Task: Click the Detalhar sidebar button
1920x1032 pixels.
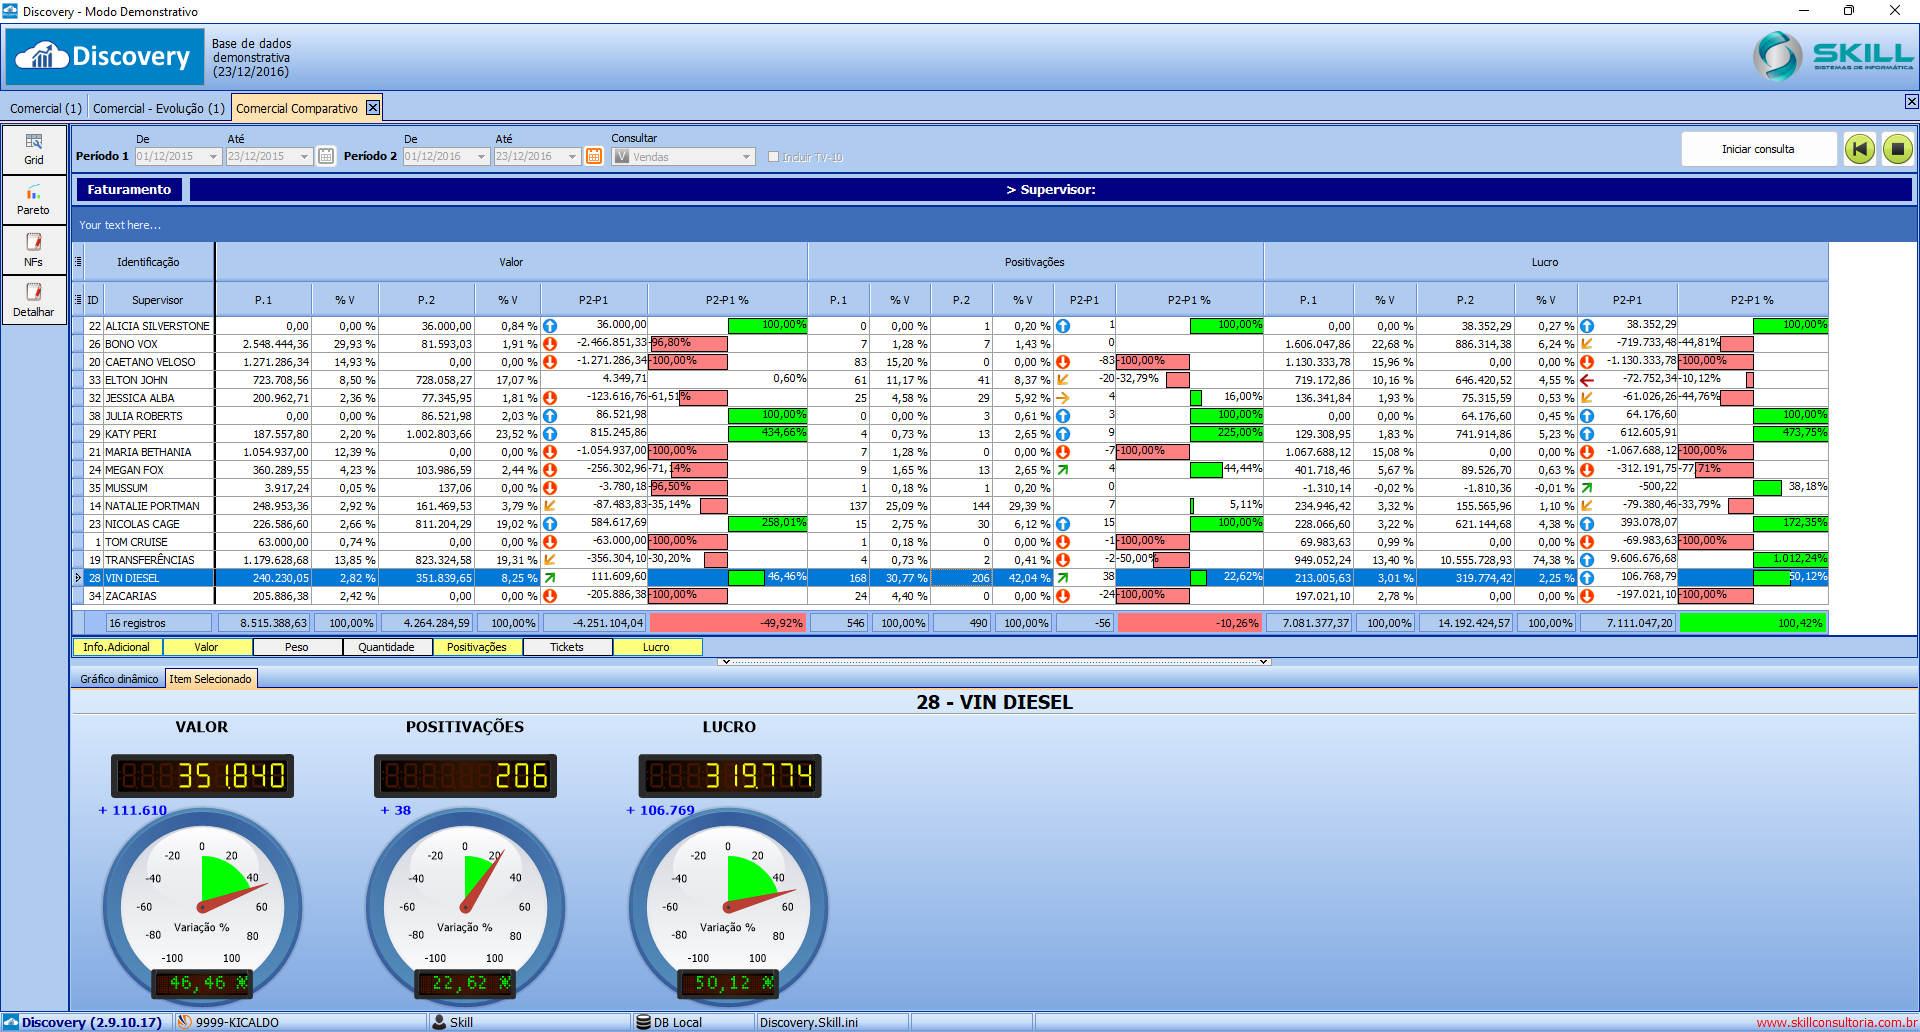Action: 34,300
